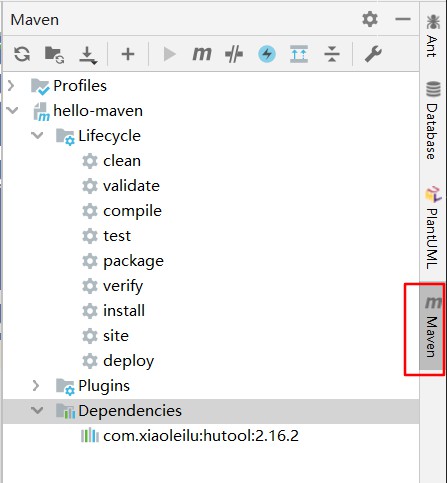Add Maven project with plus icon

128,54
